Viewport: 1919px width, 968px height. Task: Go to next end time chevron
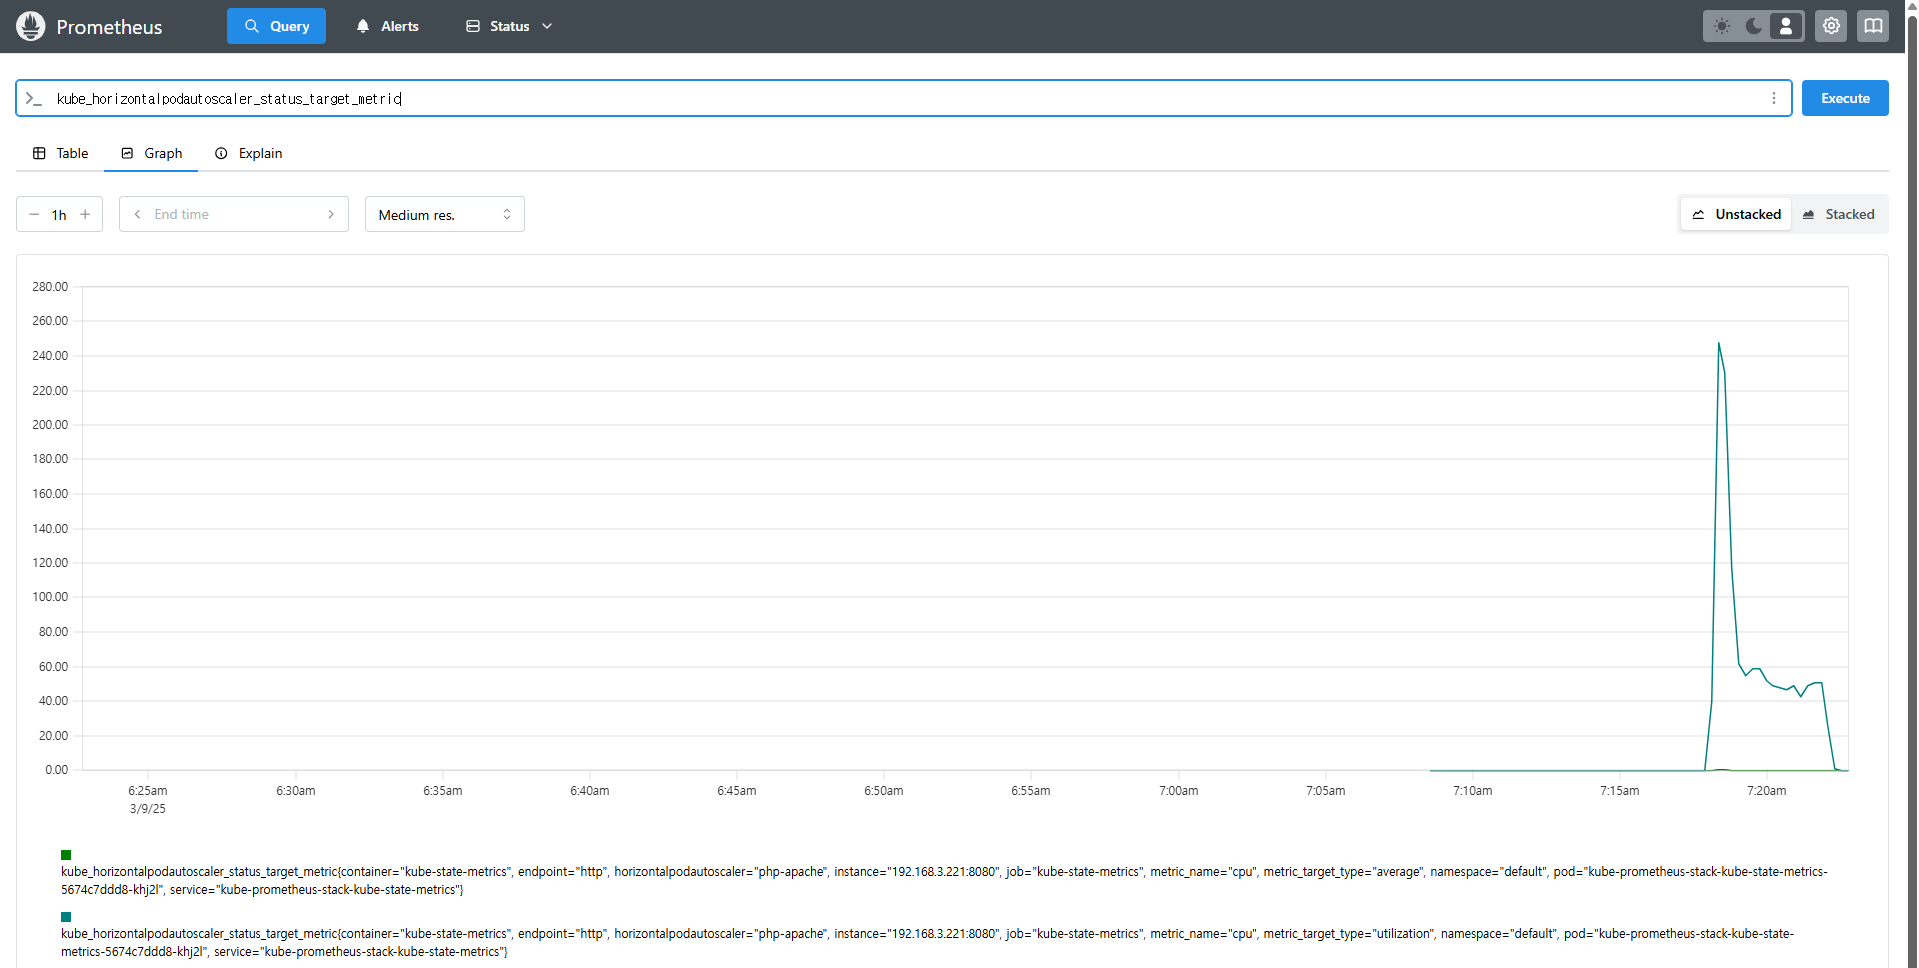(331, 214)
